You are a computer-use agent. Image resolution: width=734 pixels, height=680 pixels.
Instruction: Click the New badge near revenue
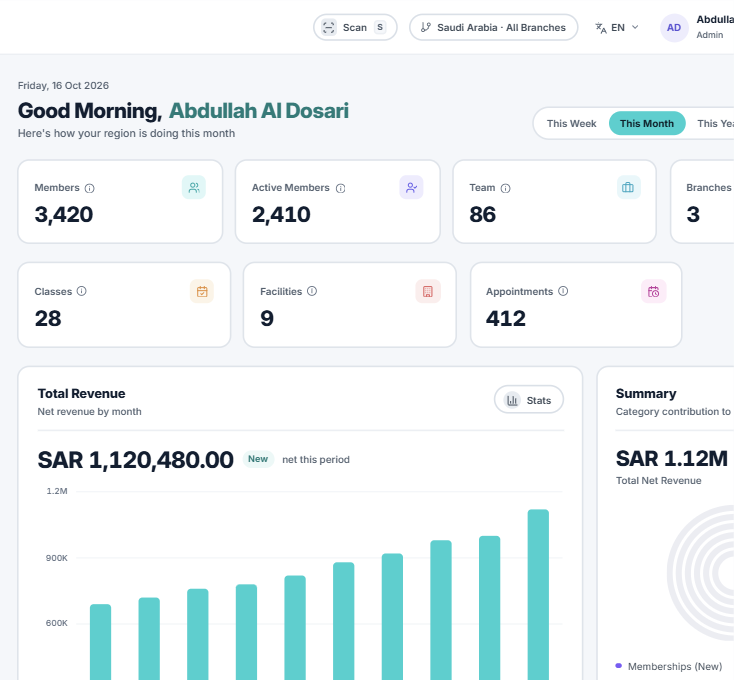click(258, 459)
